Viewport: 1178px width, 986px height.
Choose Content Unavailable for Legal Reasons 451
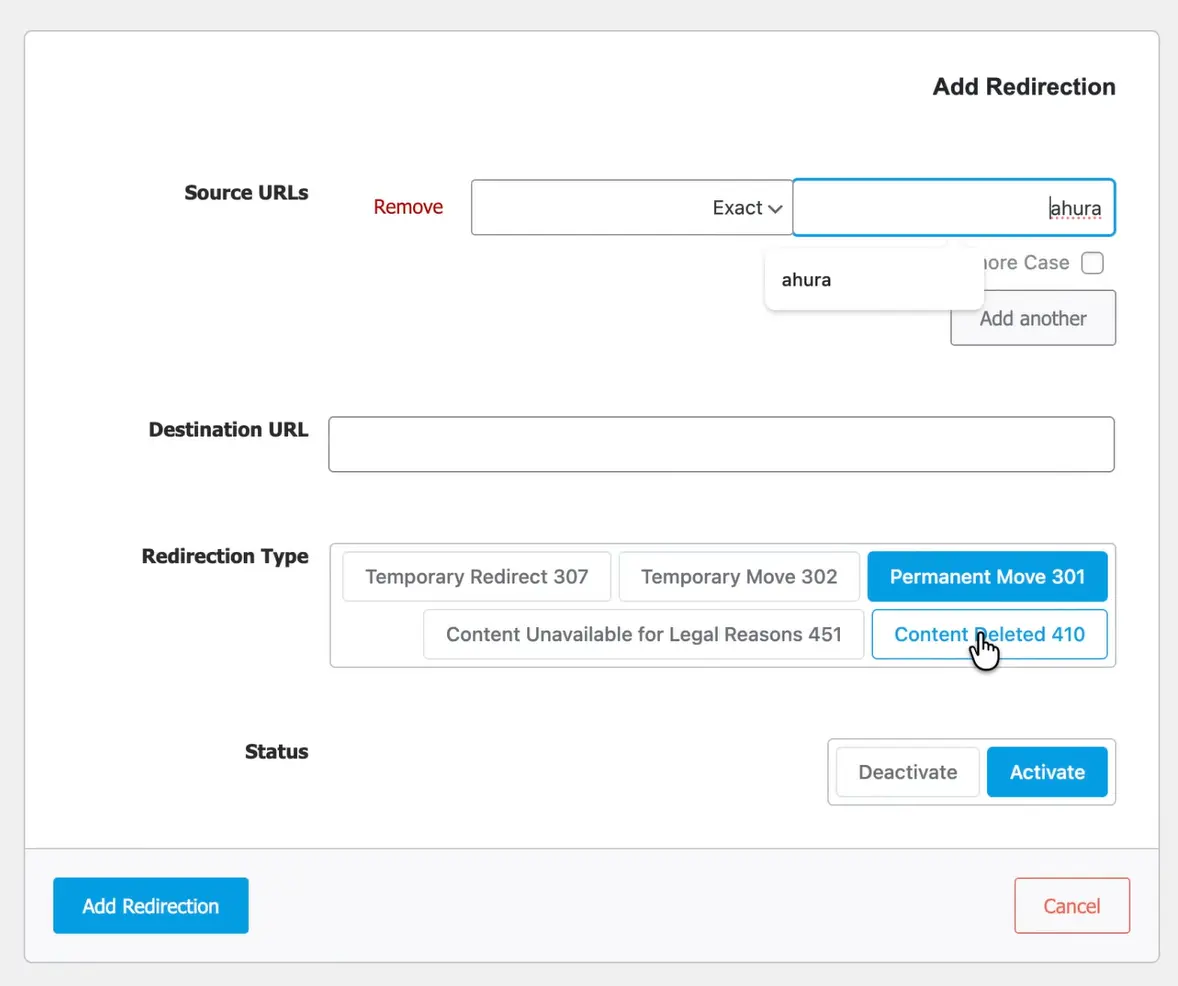tap(643, 634)
